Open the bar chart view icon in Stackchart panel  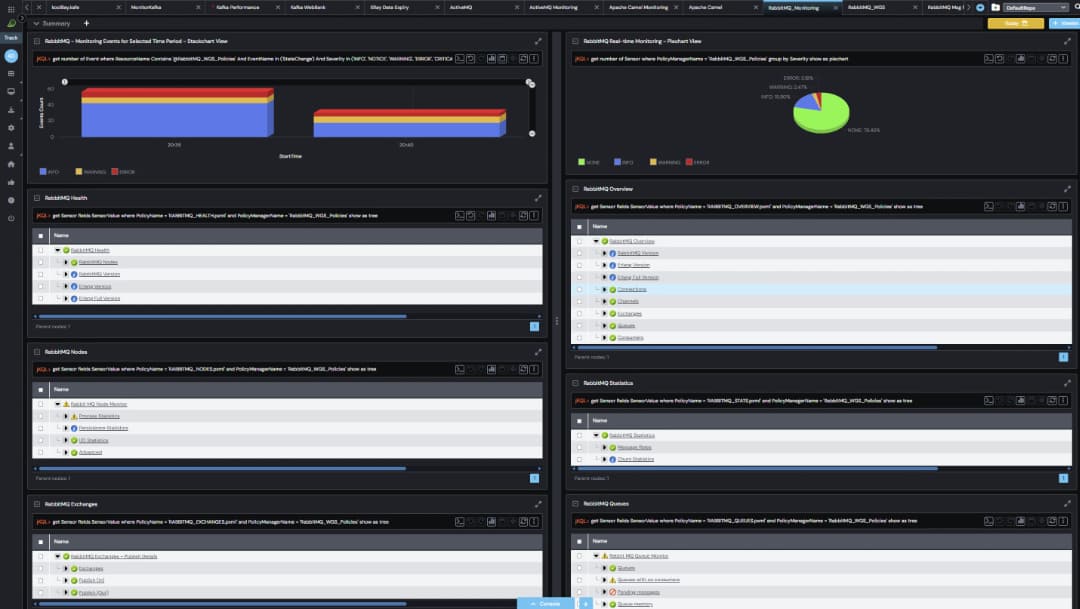[493, 60]
